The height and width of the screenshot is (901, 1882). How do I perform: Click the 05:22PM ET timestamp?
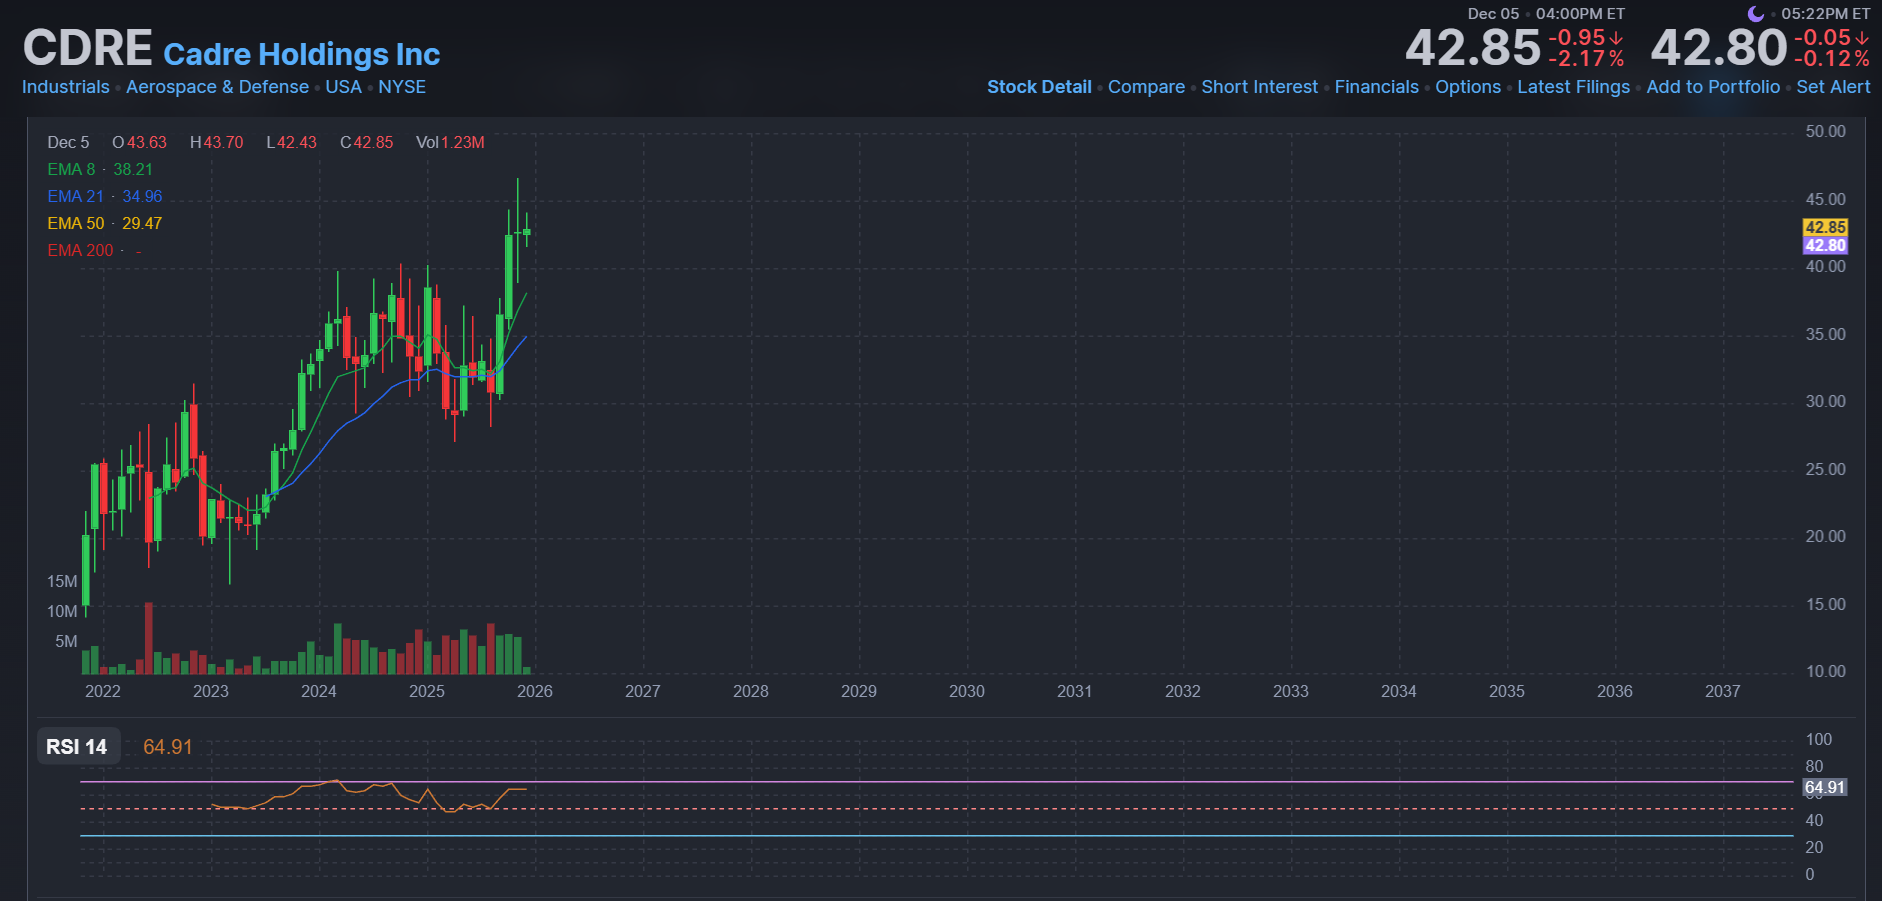(x=1825, y=14)
